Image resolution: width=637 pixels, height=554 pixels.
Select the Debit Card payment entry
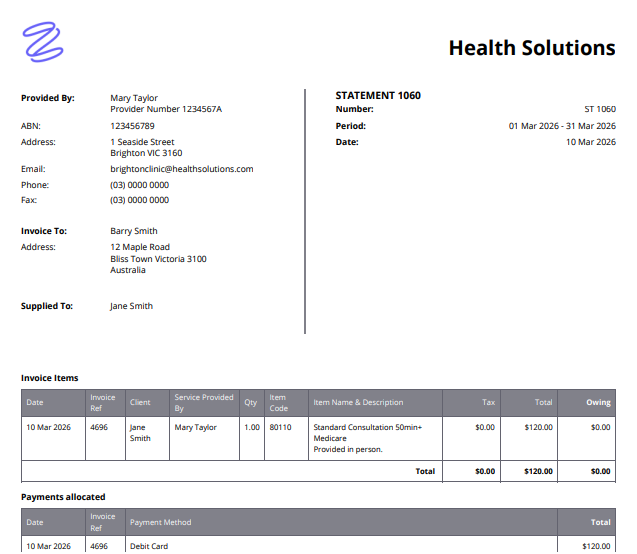(x=149, y=546)
